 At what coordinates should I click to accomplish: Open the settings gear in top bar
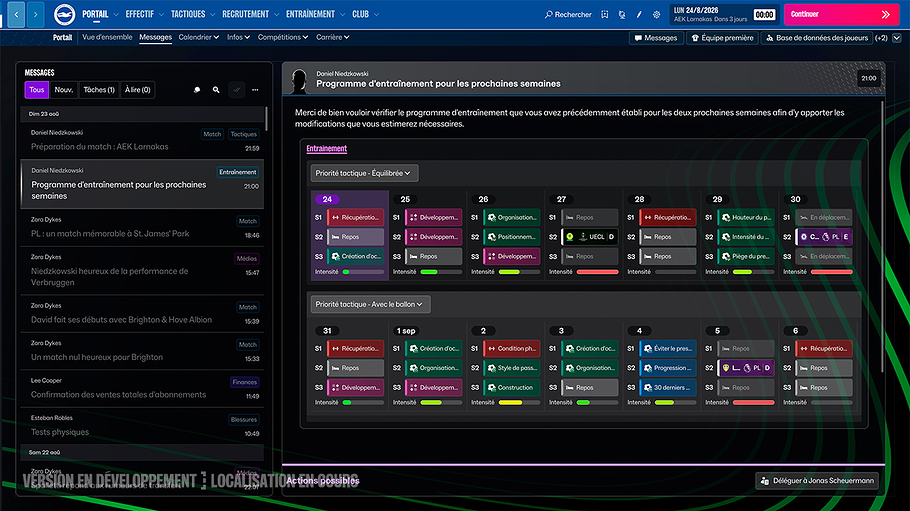(656, 15)
